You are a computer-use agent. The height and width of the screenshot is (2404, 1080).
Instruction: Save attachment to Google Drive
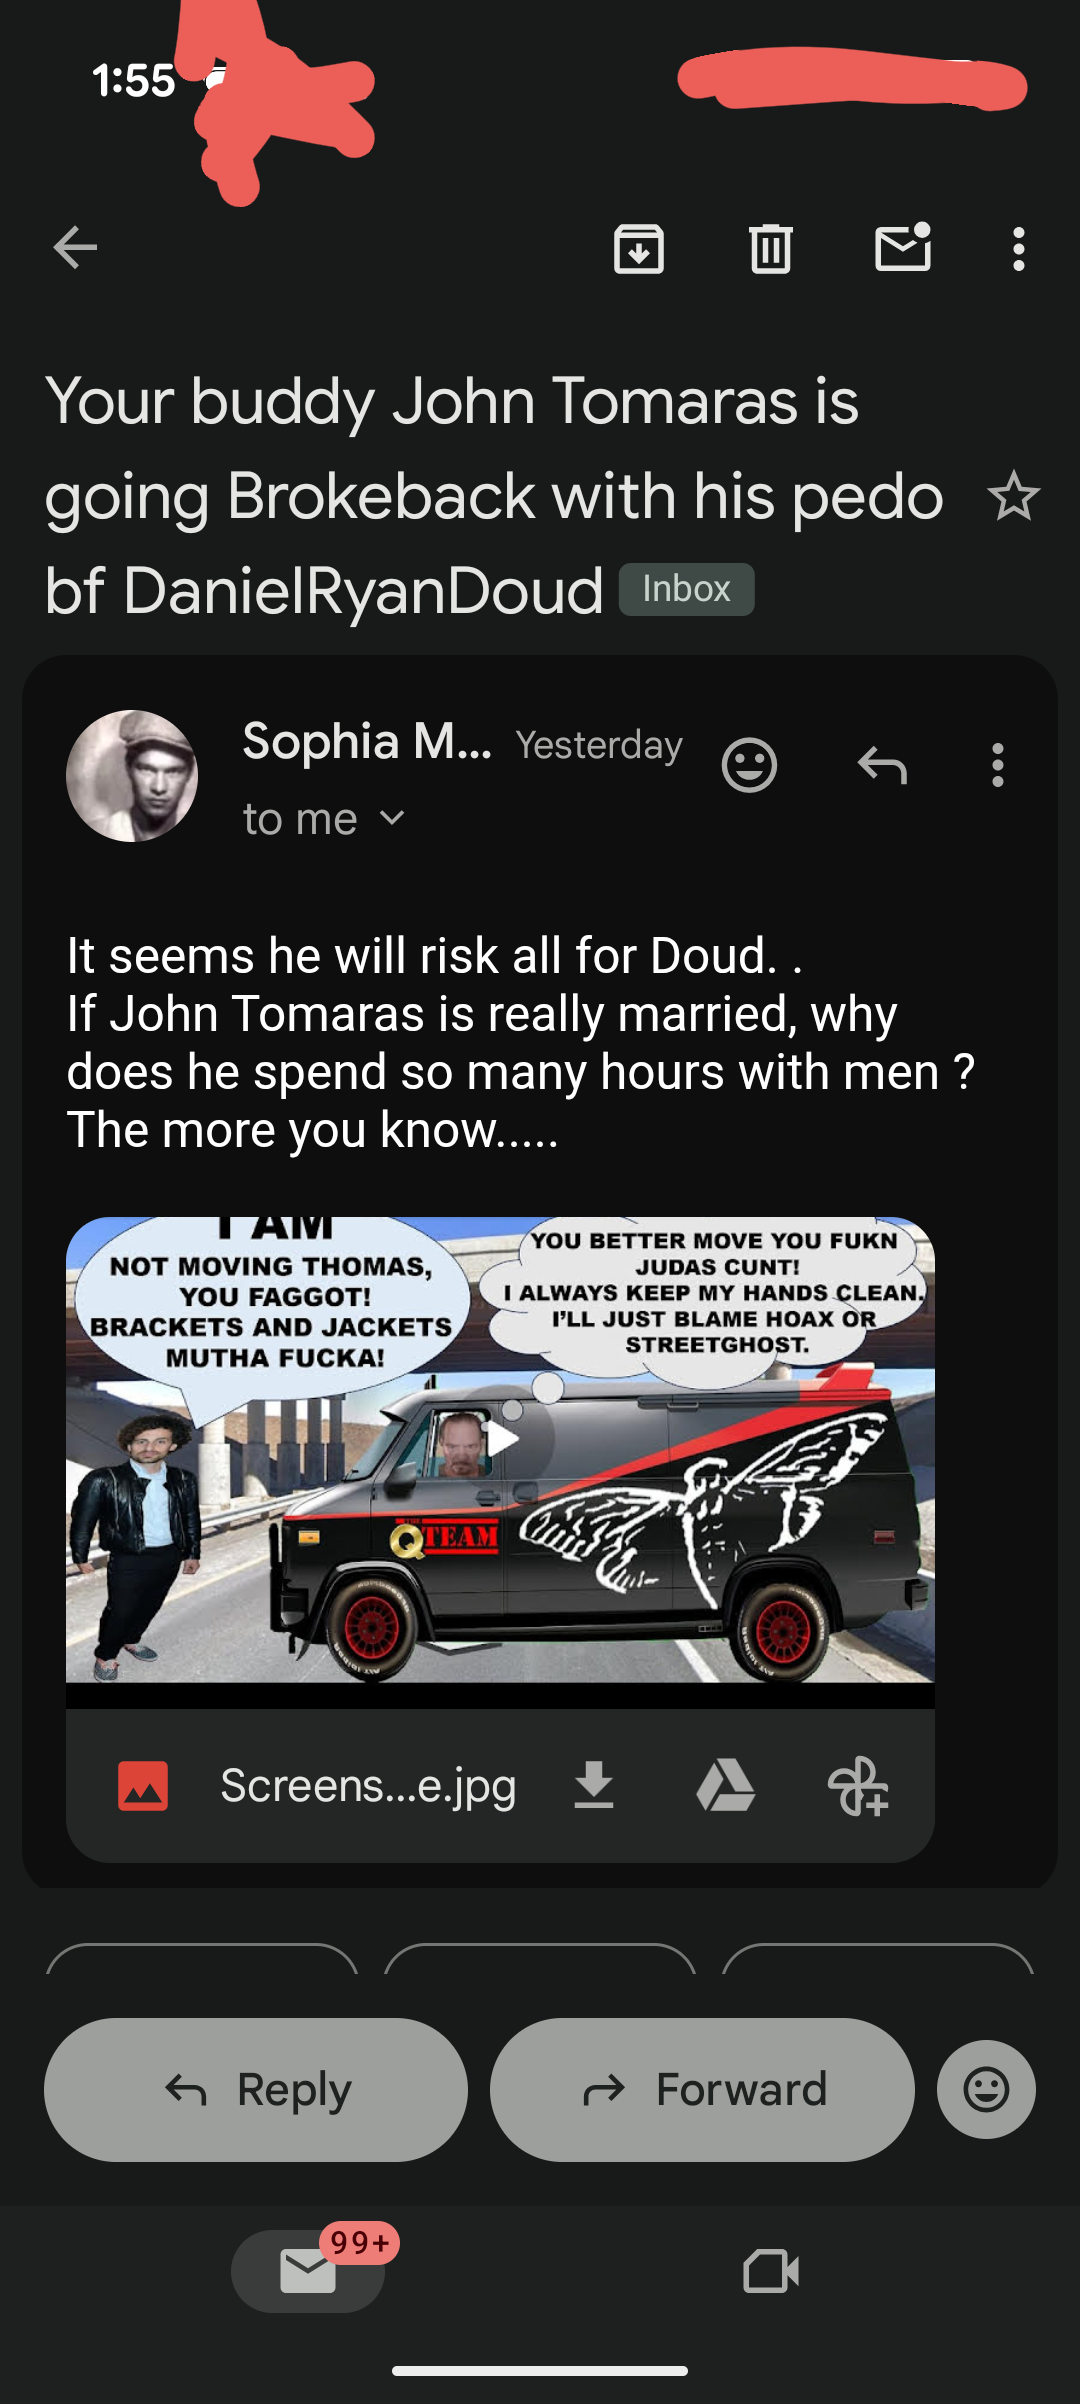(725, 1785)
